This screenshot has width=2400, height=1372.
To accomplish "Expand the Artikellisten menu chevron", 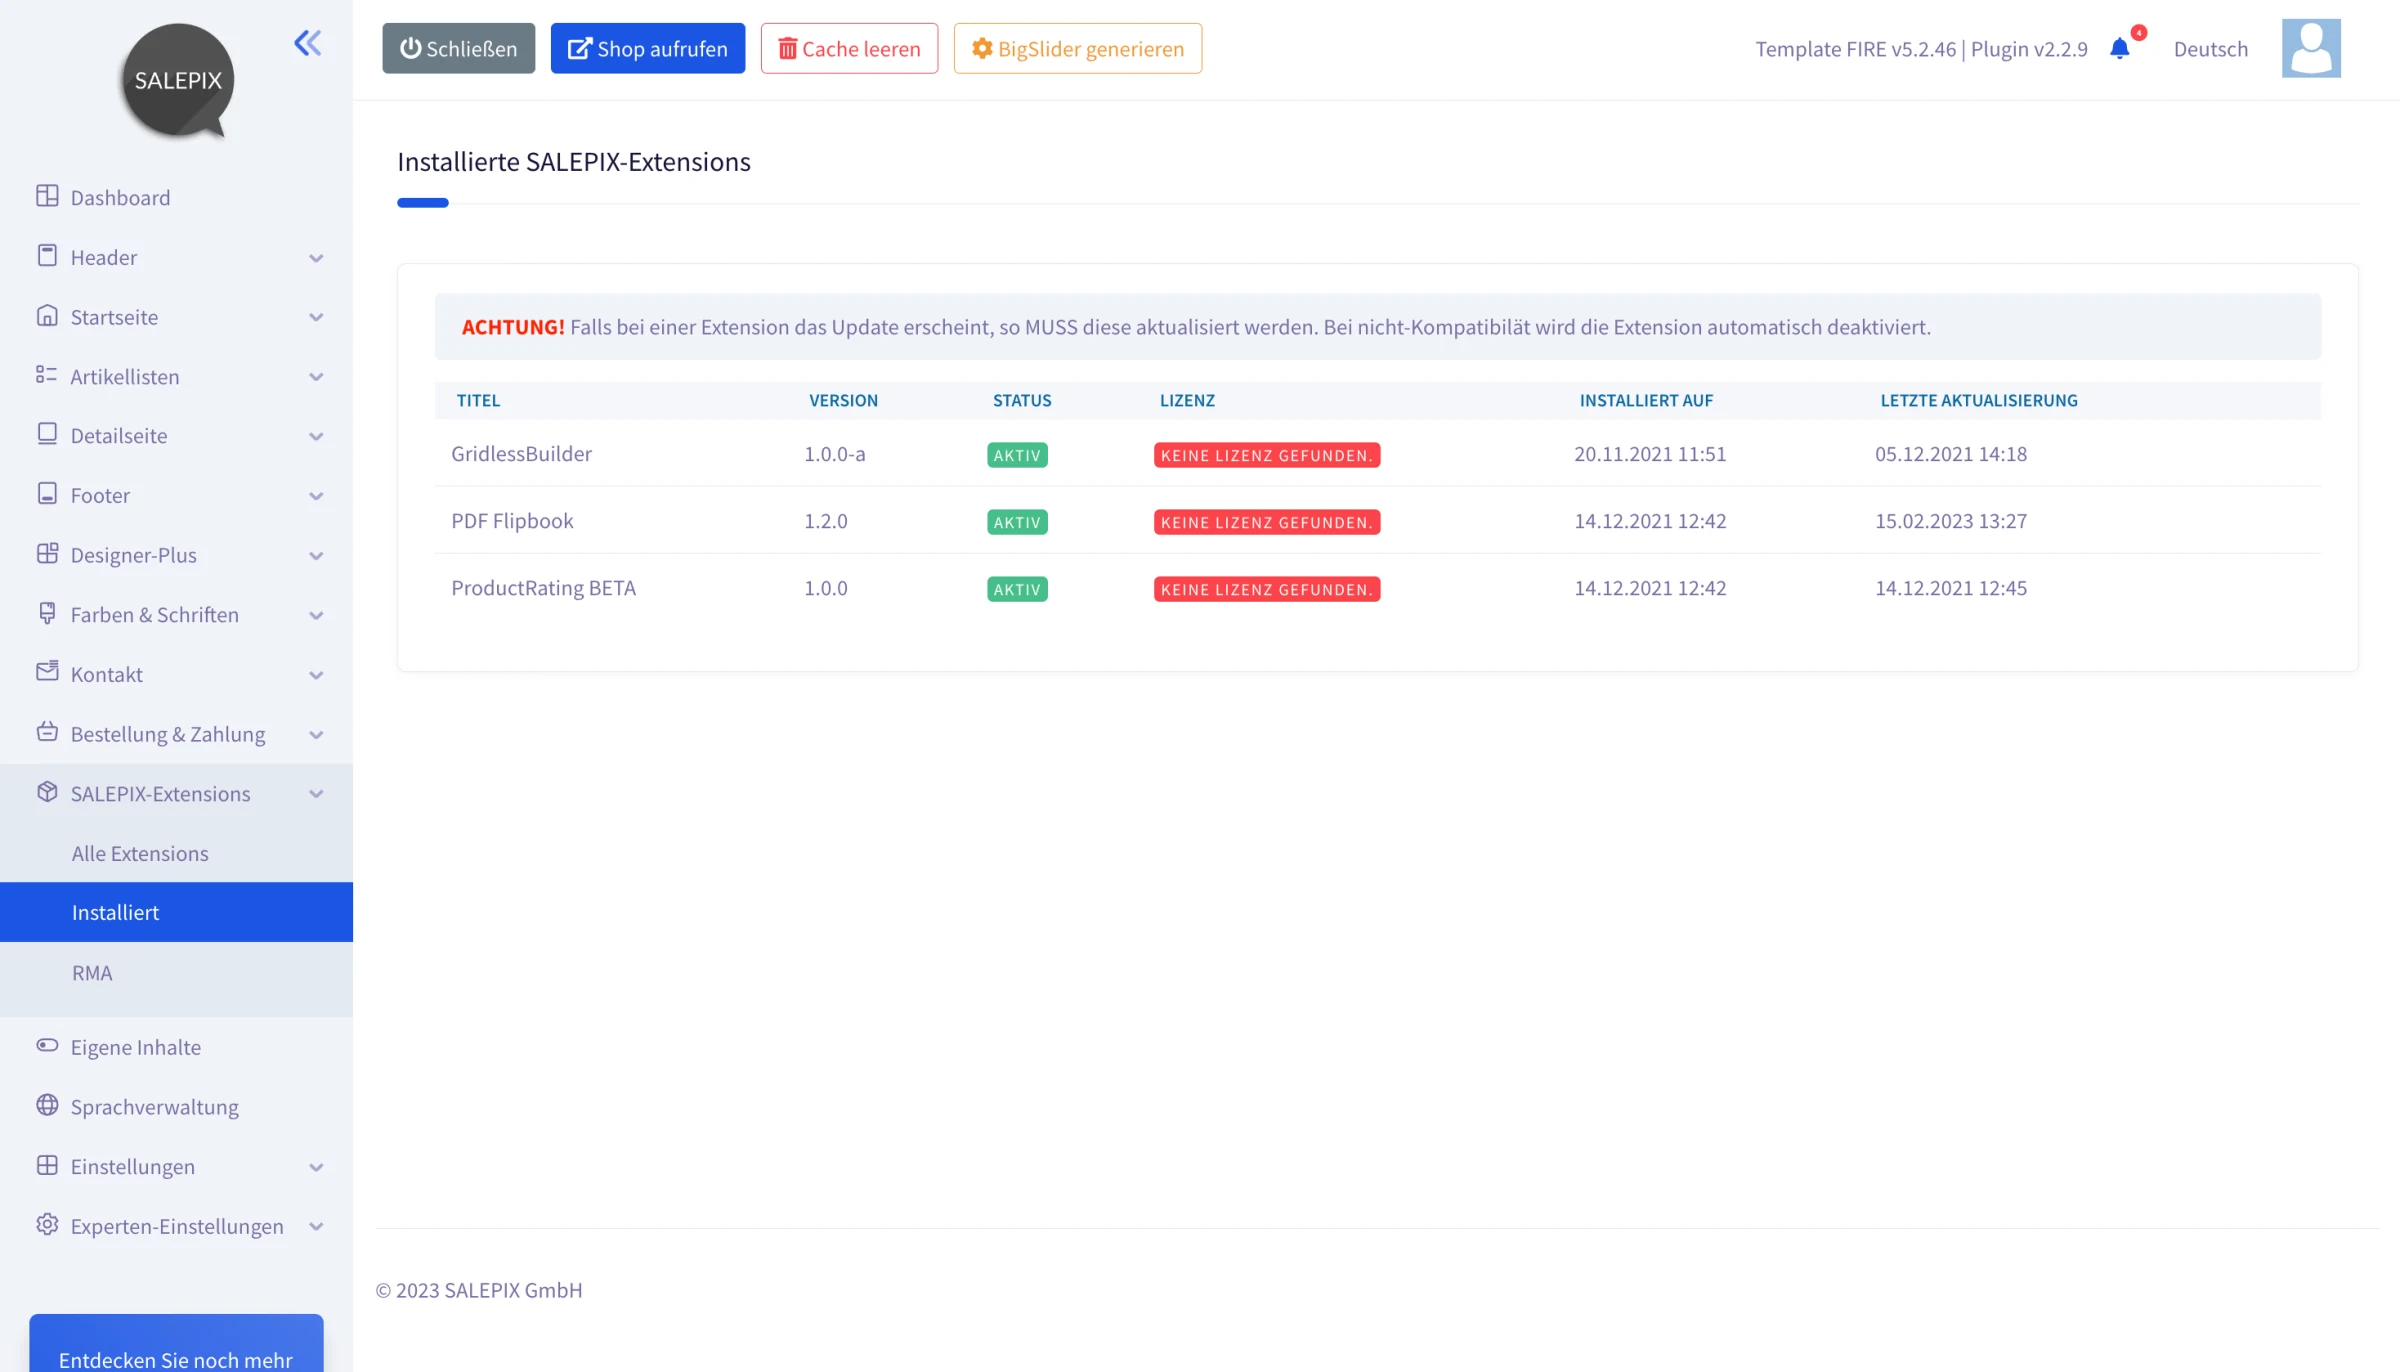I will click(316, 377).
